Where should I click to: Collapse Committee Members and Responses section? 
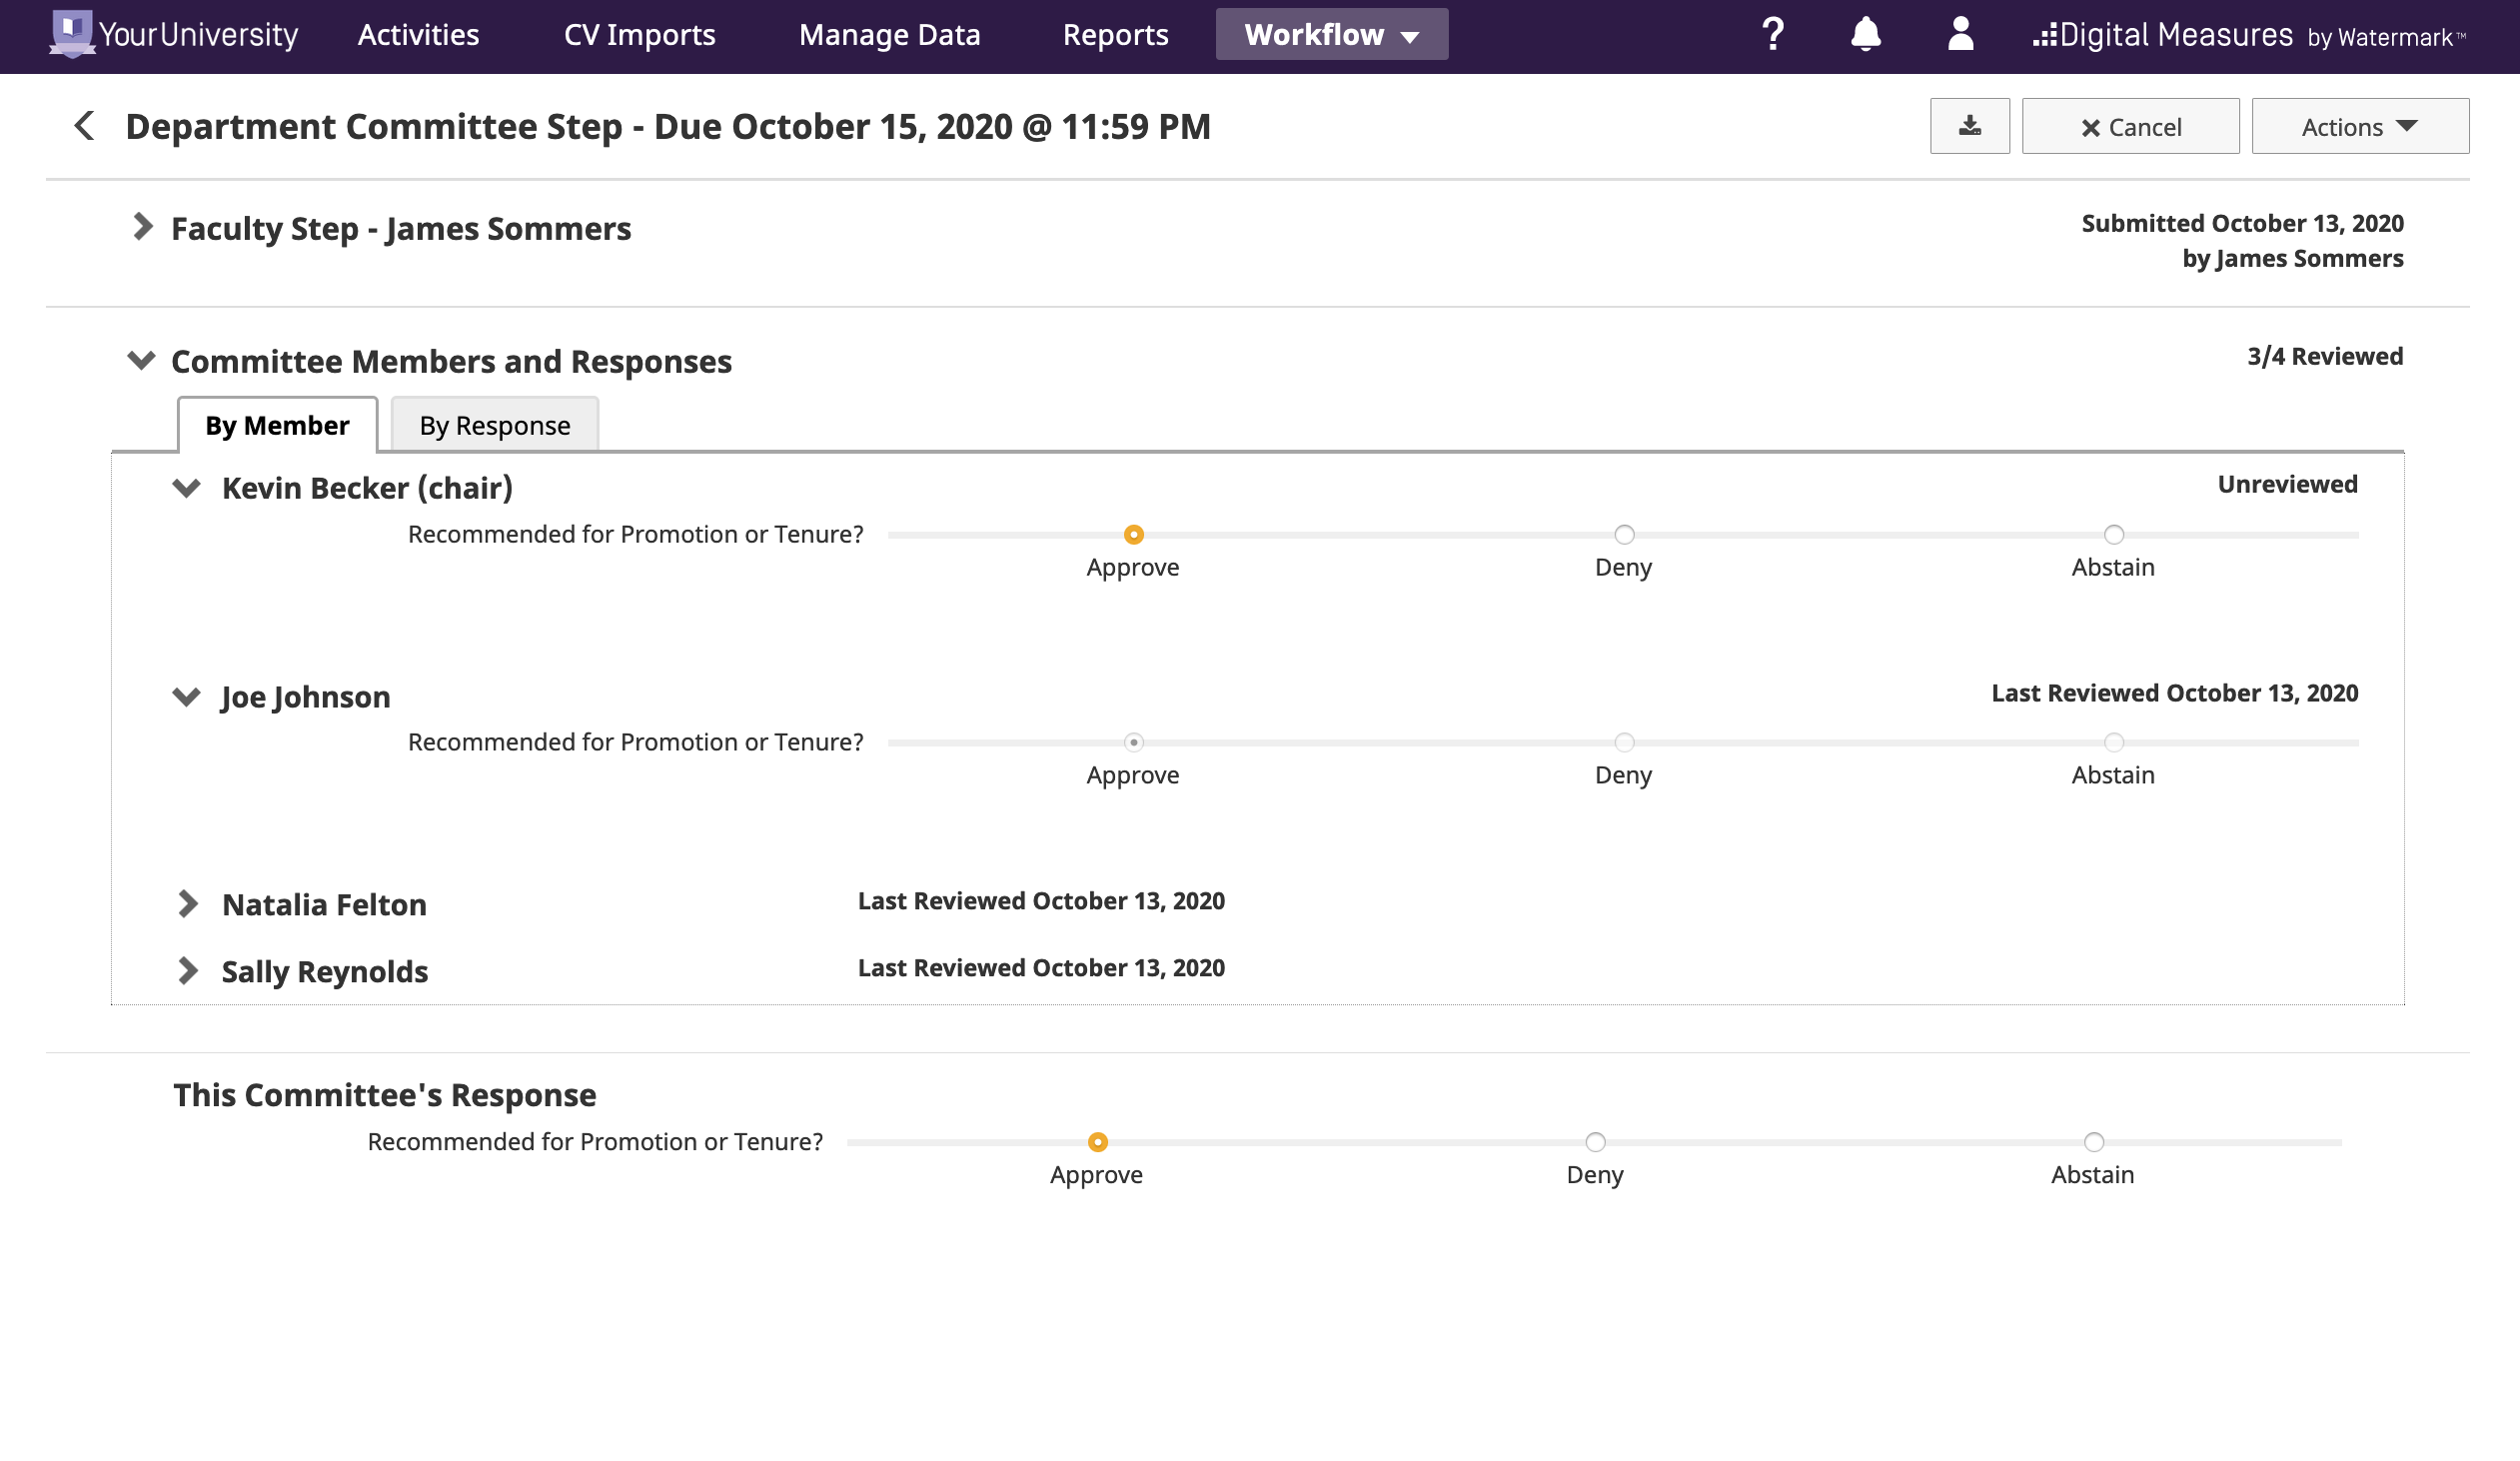pyautogui.click(x=142, y=360)
